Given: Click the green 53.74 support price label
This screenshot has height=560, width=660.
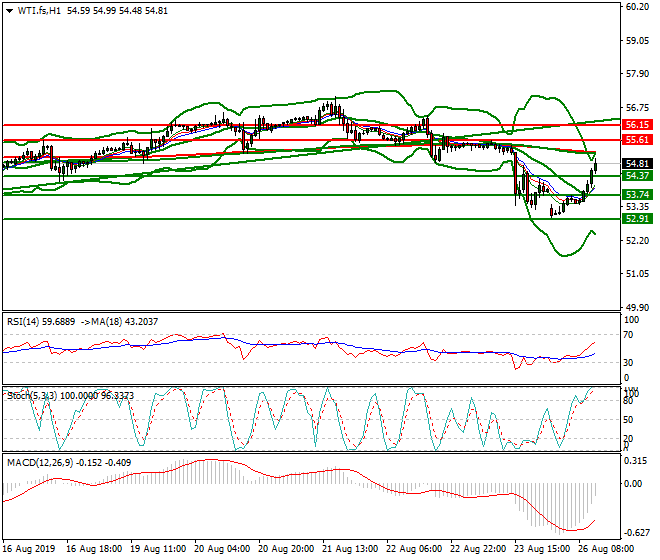Looking at the screenshot, I should point(637,195).
